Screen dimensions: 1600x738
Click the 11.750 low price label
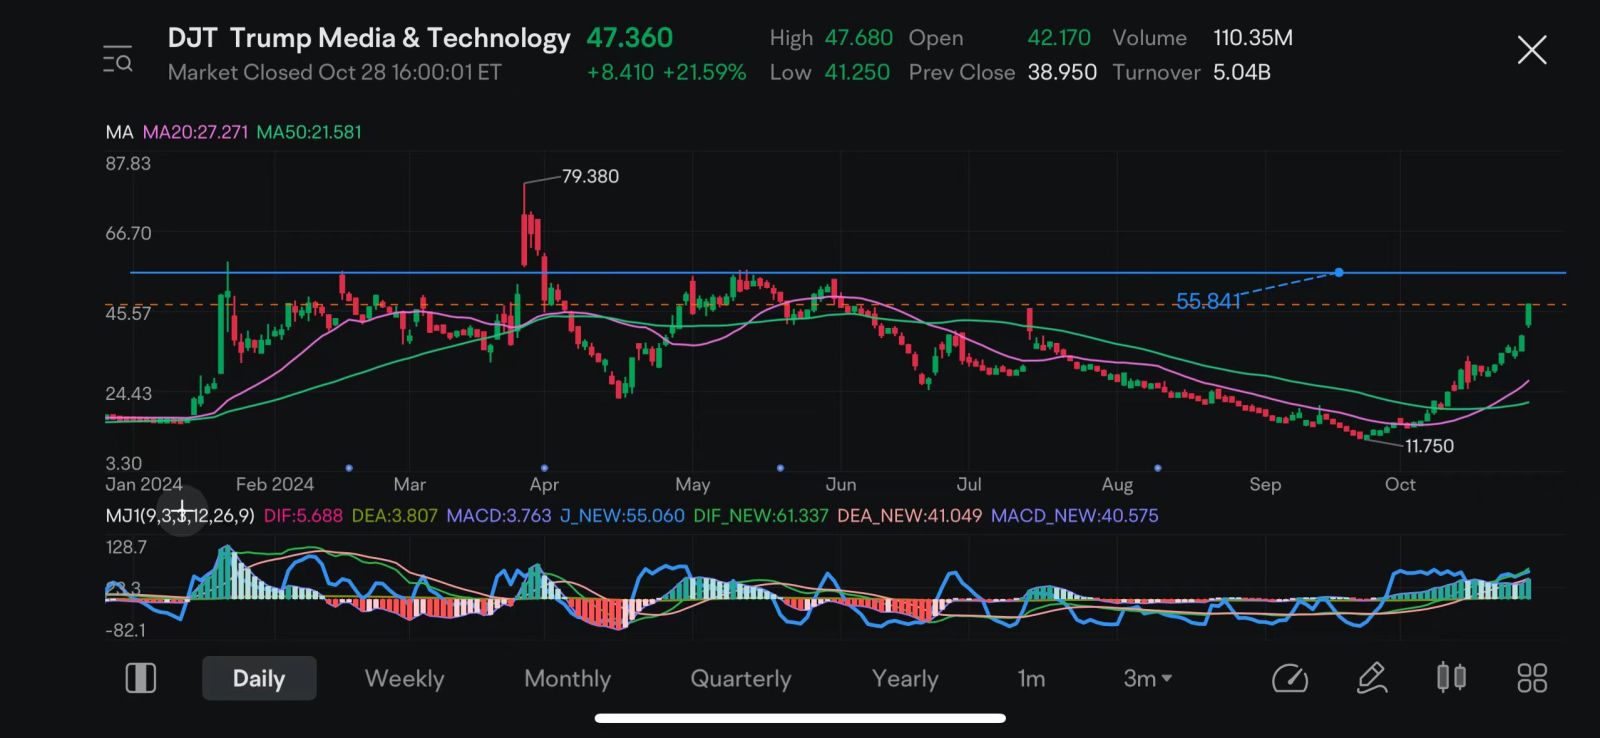tap(1429, 446)
